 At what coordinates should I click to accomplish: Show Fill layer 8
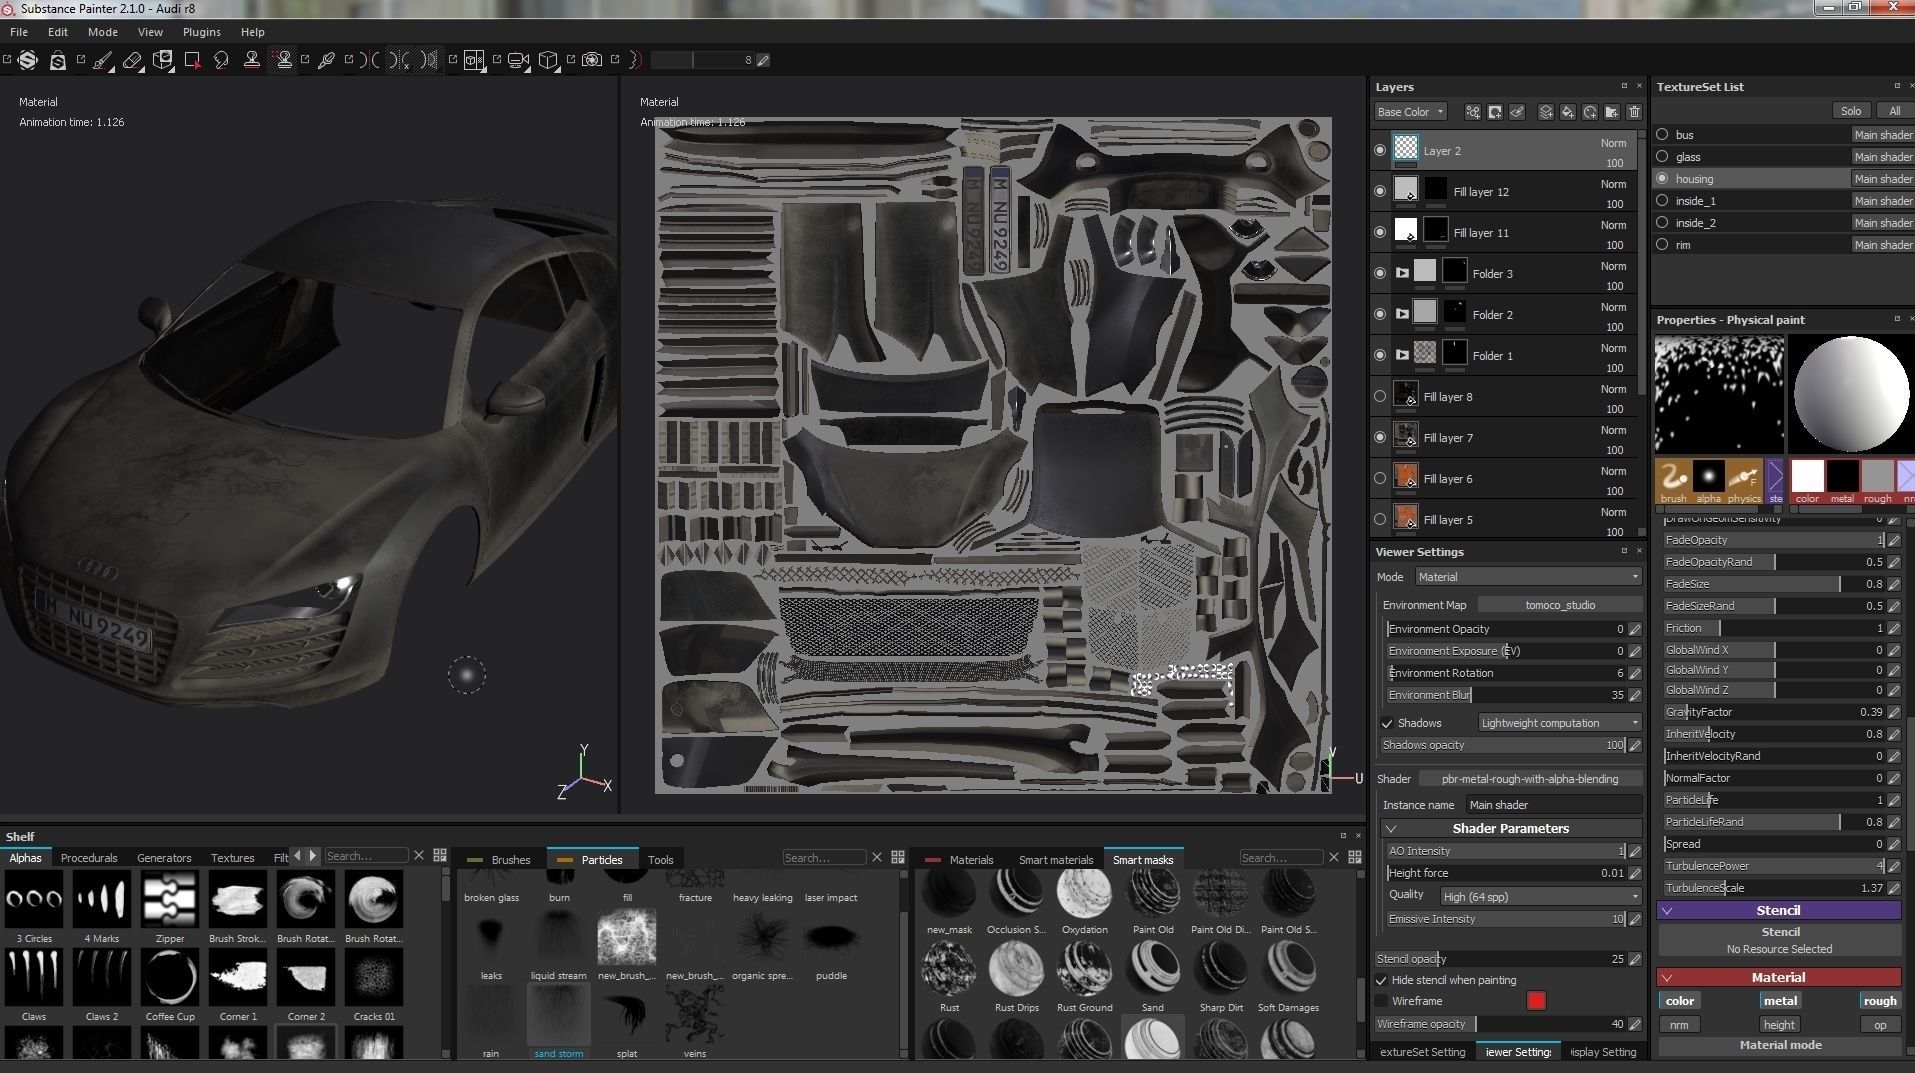[1380, 396]
